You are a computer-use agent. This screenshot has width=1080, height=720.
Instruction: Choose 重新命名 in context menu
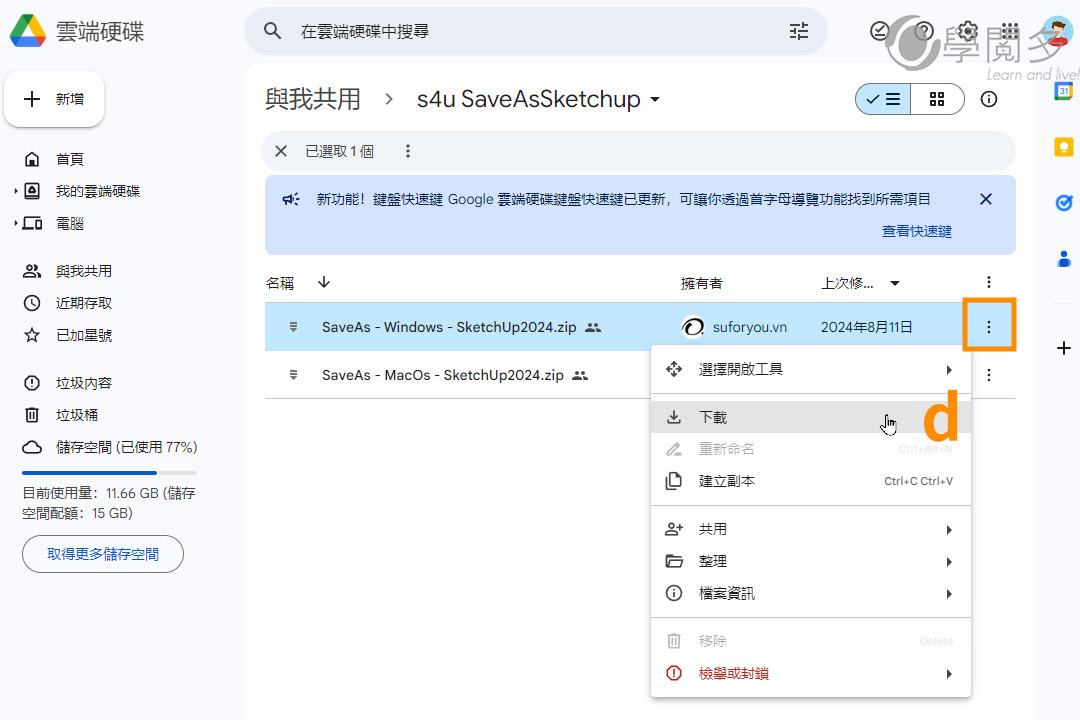pos(811,449)
